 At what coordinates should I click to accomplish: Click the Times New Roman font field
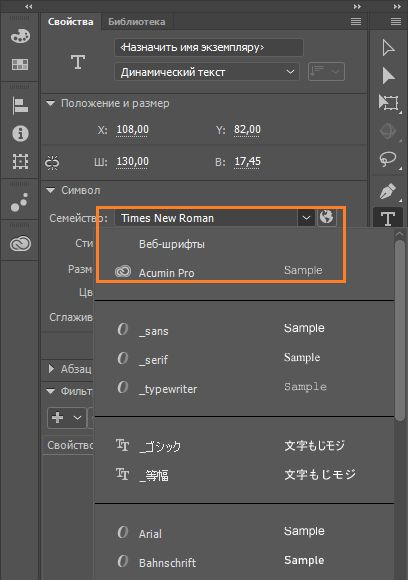pos(206,218)
